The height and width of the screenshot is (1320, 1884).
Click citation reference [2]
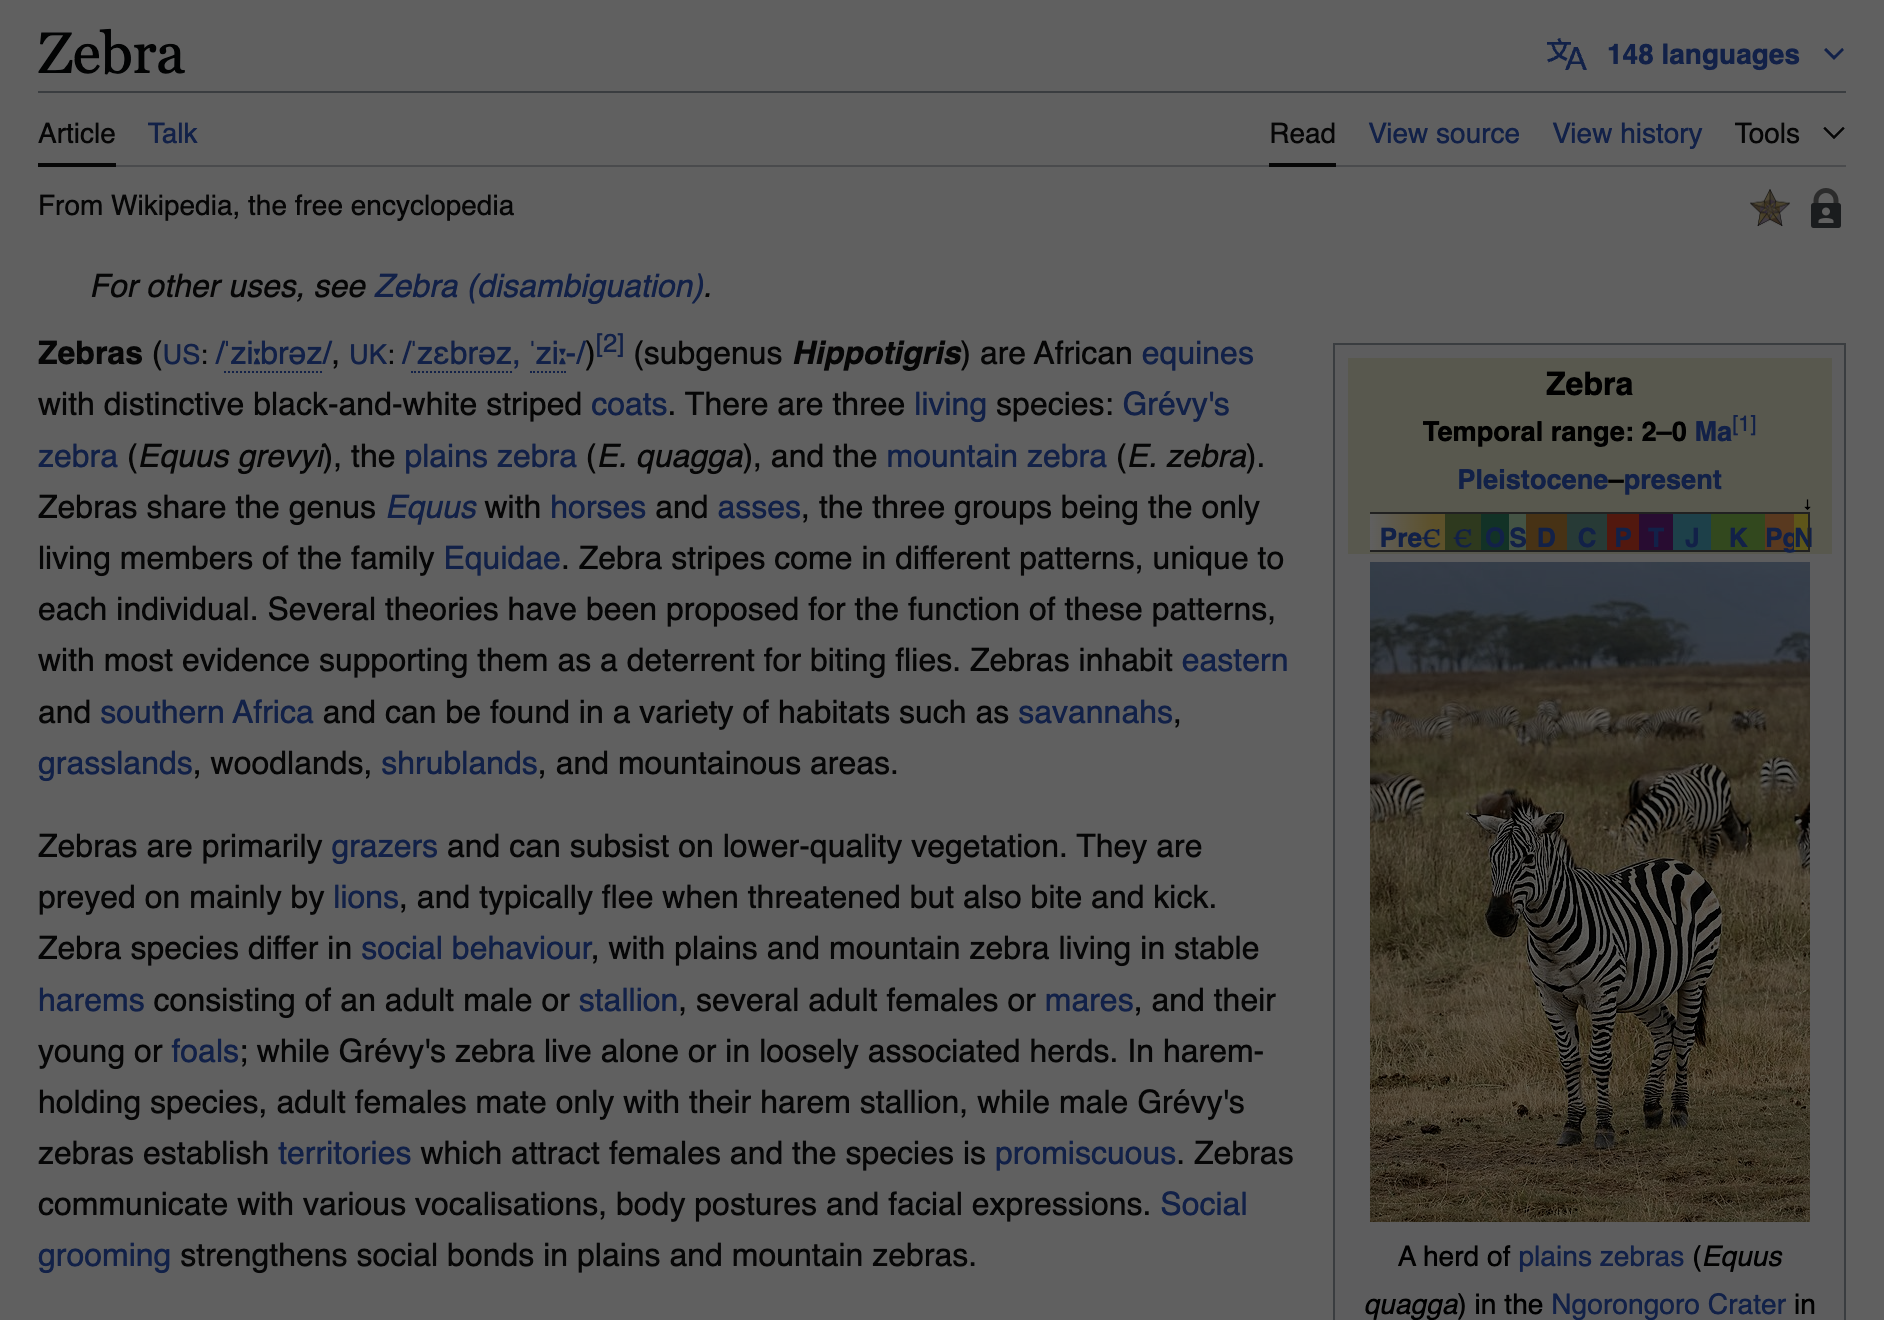point(610,345)
